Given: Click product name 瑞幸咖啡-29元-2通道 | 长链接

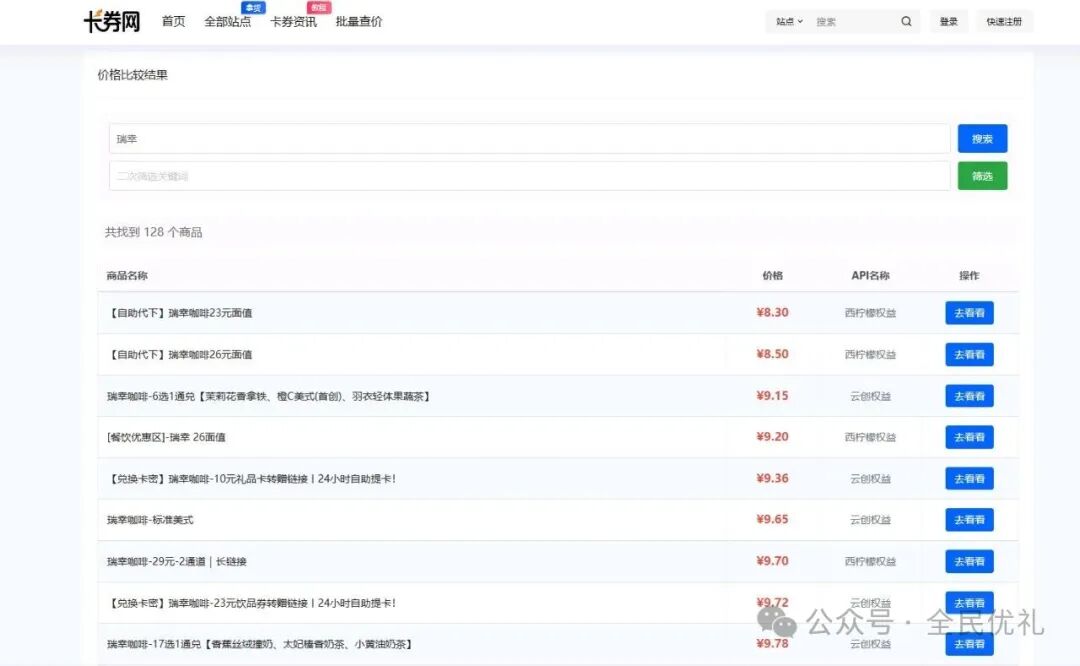Looking at the screenshot, I should coord(177,561).
